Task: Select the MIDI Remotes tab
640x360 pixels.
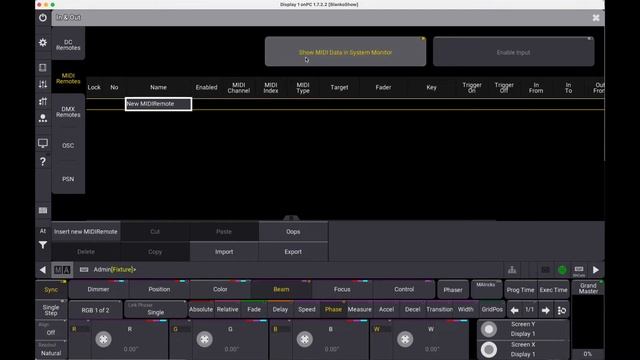Action: [68, 78]
